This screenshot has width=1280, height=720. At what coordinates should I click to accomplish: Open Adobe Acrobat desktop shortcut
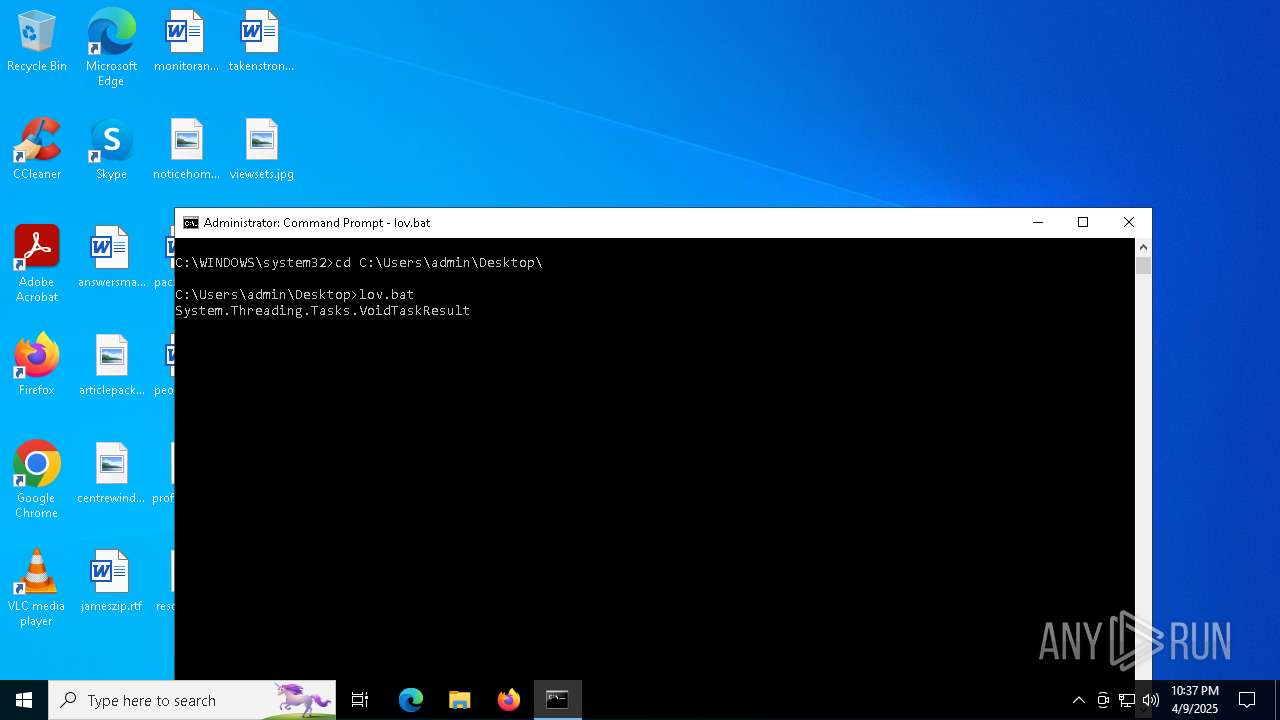point(37,264)
